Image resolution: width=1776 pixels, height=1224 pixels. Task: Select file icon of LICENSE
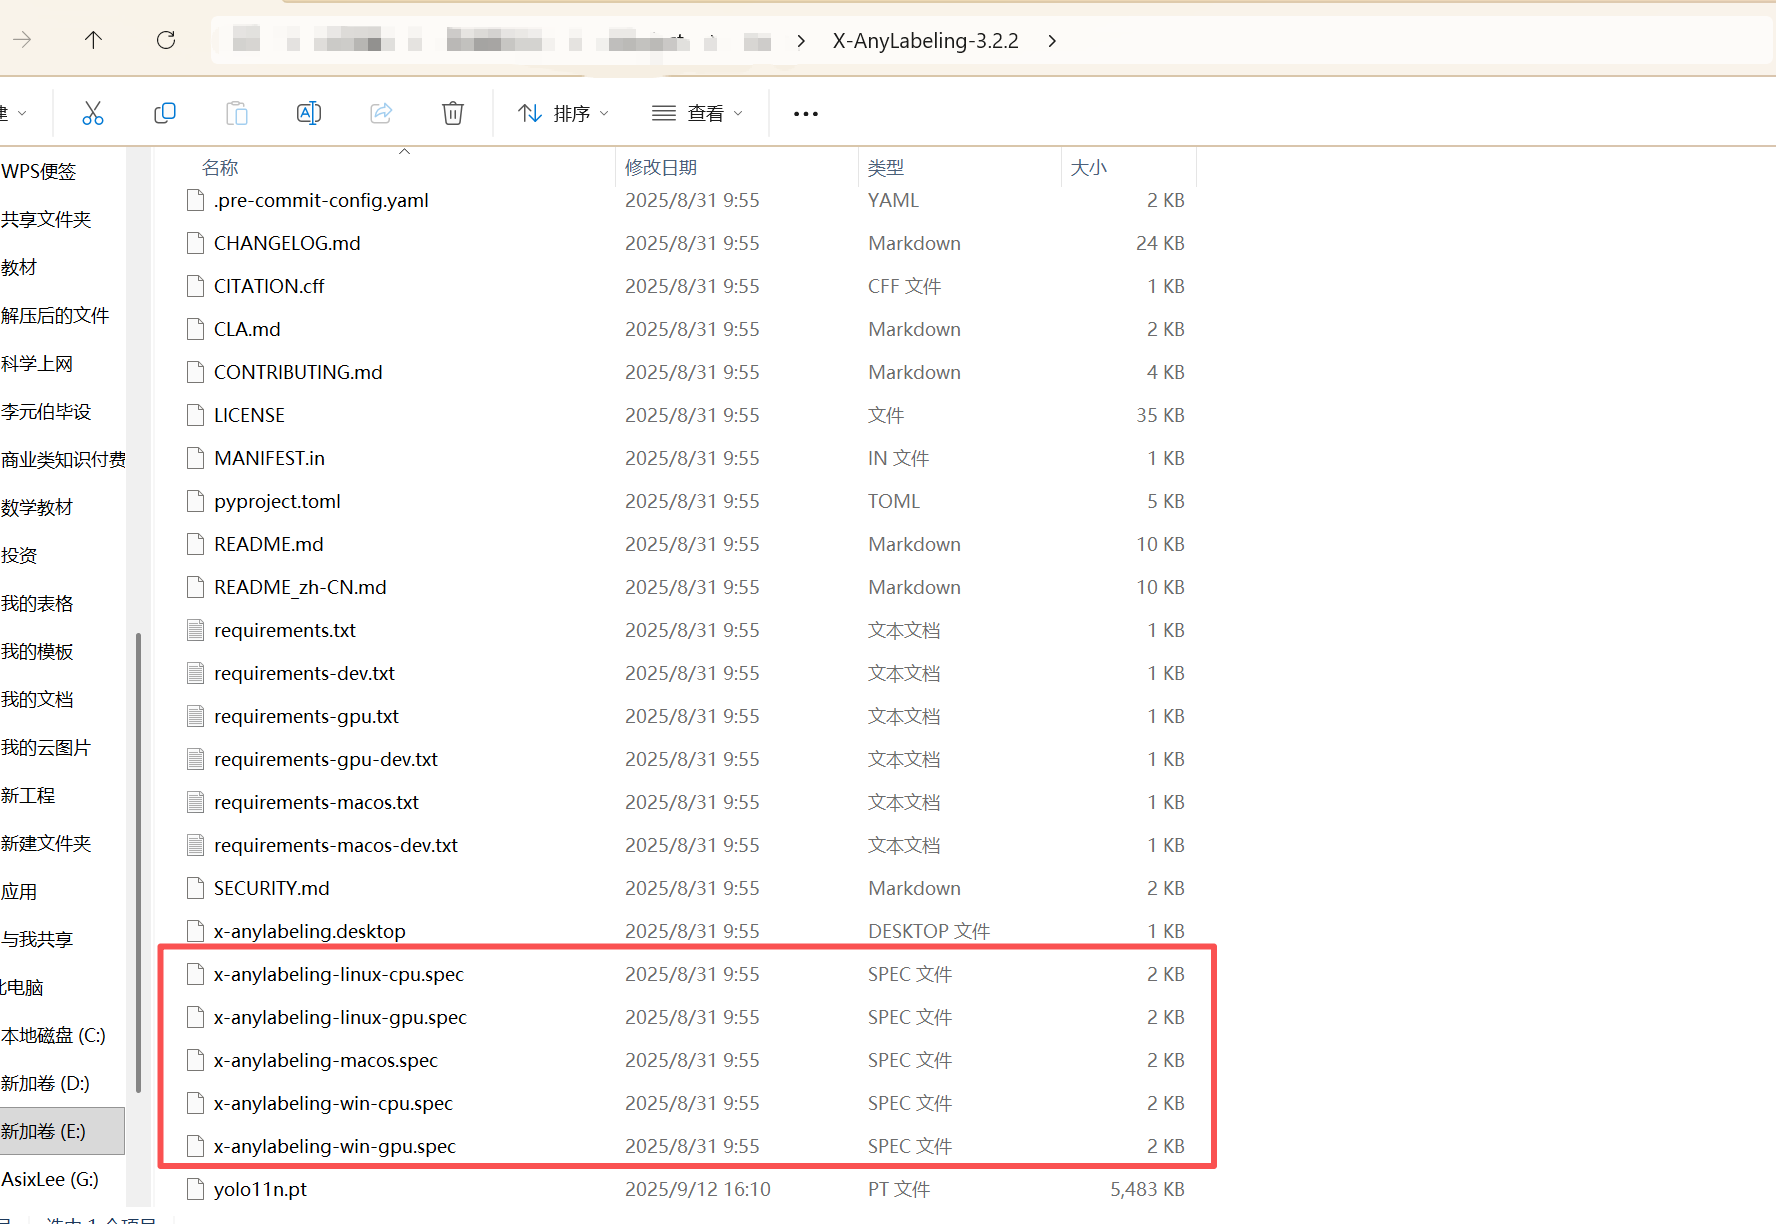196,416
